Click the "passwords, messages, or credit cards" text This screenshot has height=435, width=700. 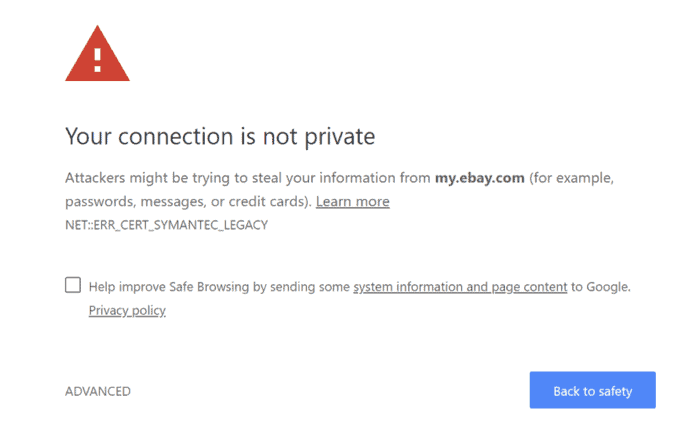click(187, 202)
